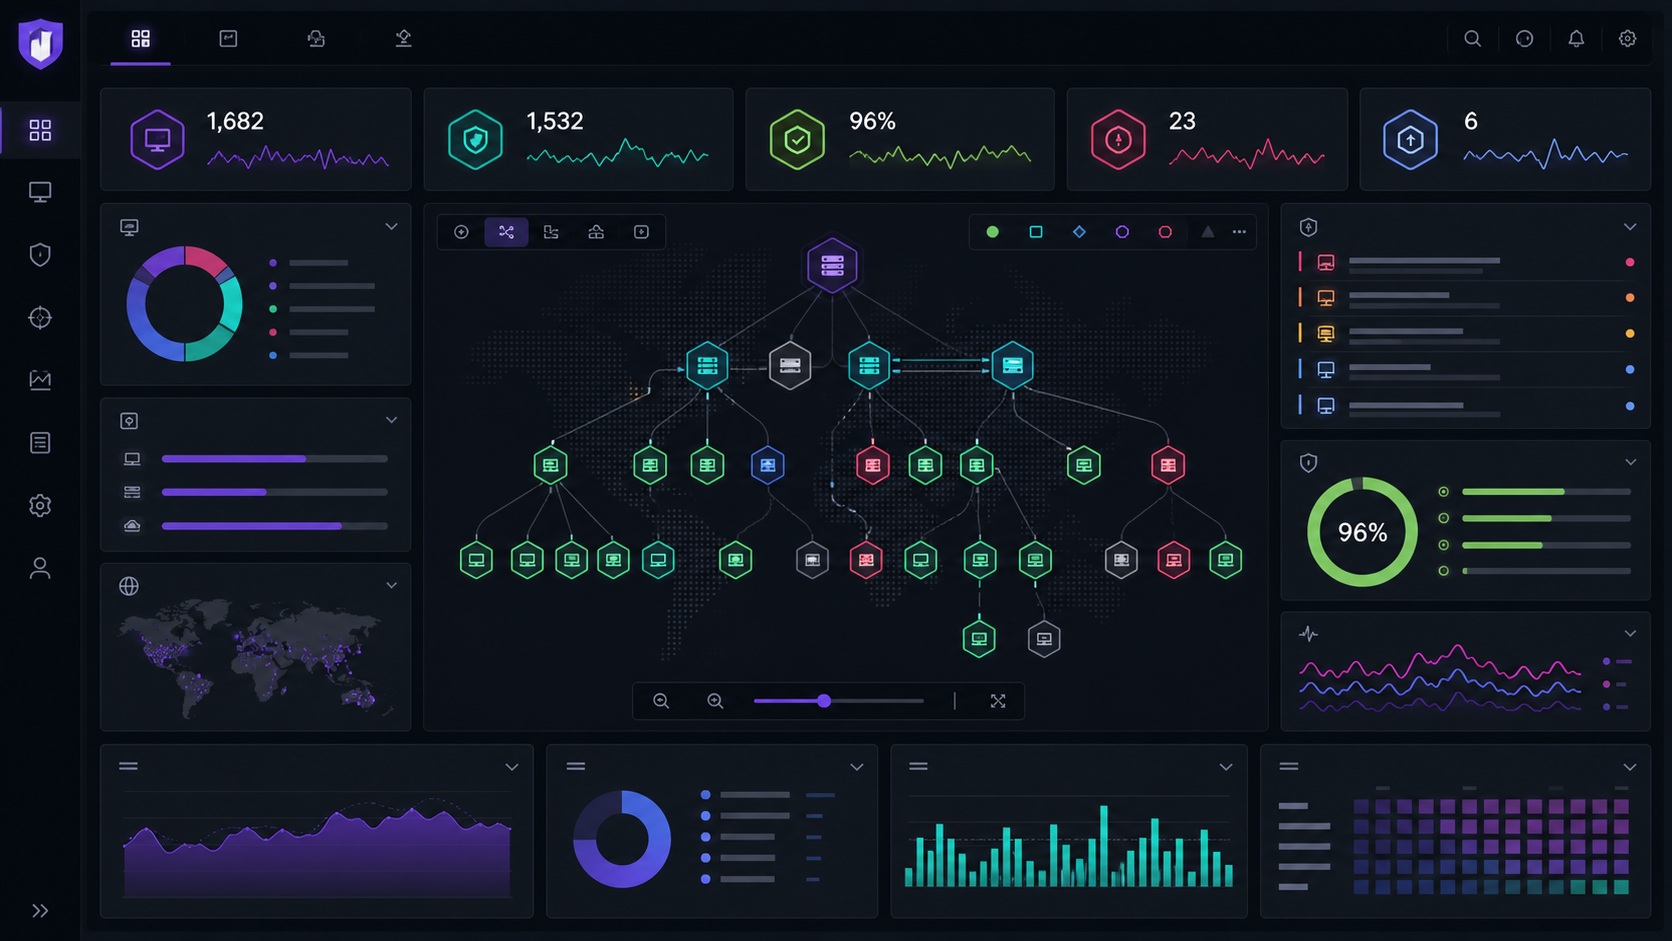This screenshot has height=941, width=1672.
Task: Select the network graph layout tool
Action: [506, 232]
